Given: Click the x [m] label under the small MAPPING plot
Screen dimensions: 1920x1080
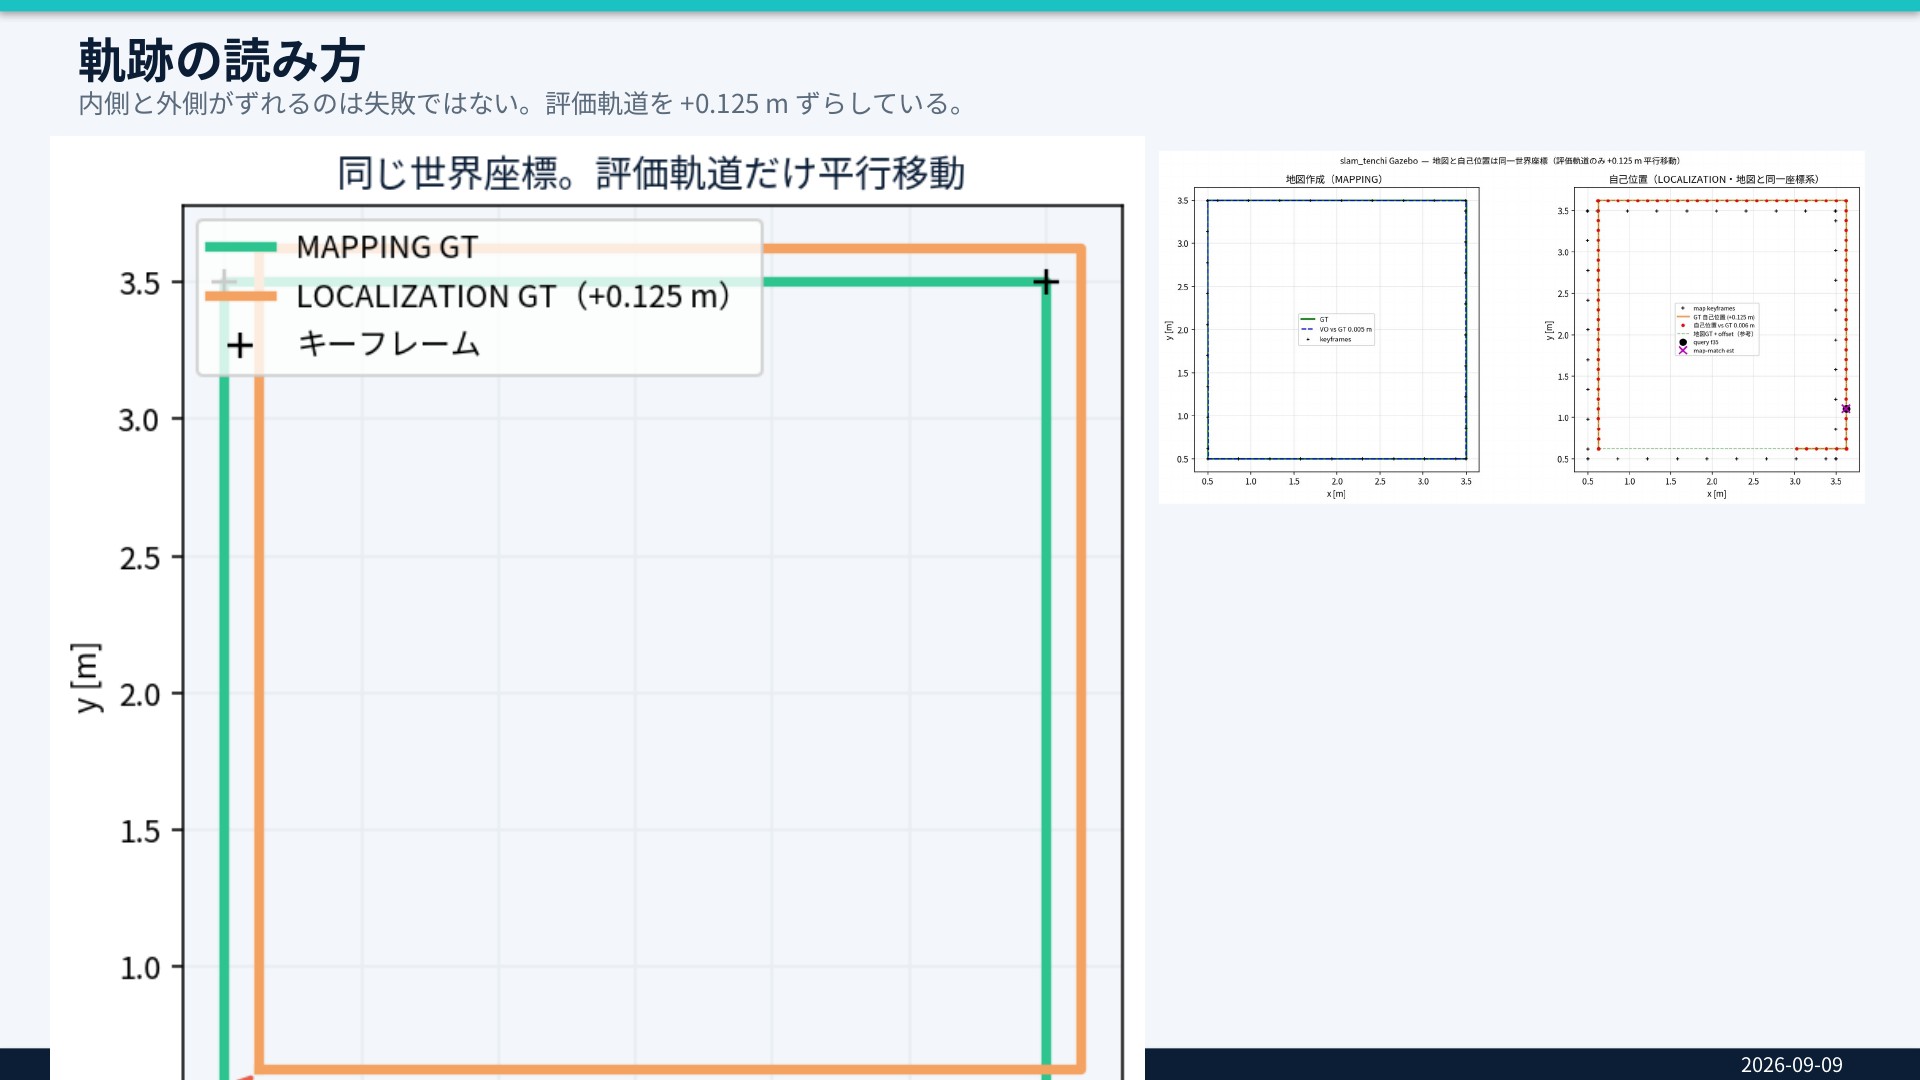Looking at the screenshot, I should coord(1336,494).
